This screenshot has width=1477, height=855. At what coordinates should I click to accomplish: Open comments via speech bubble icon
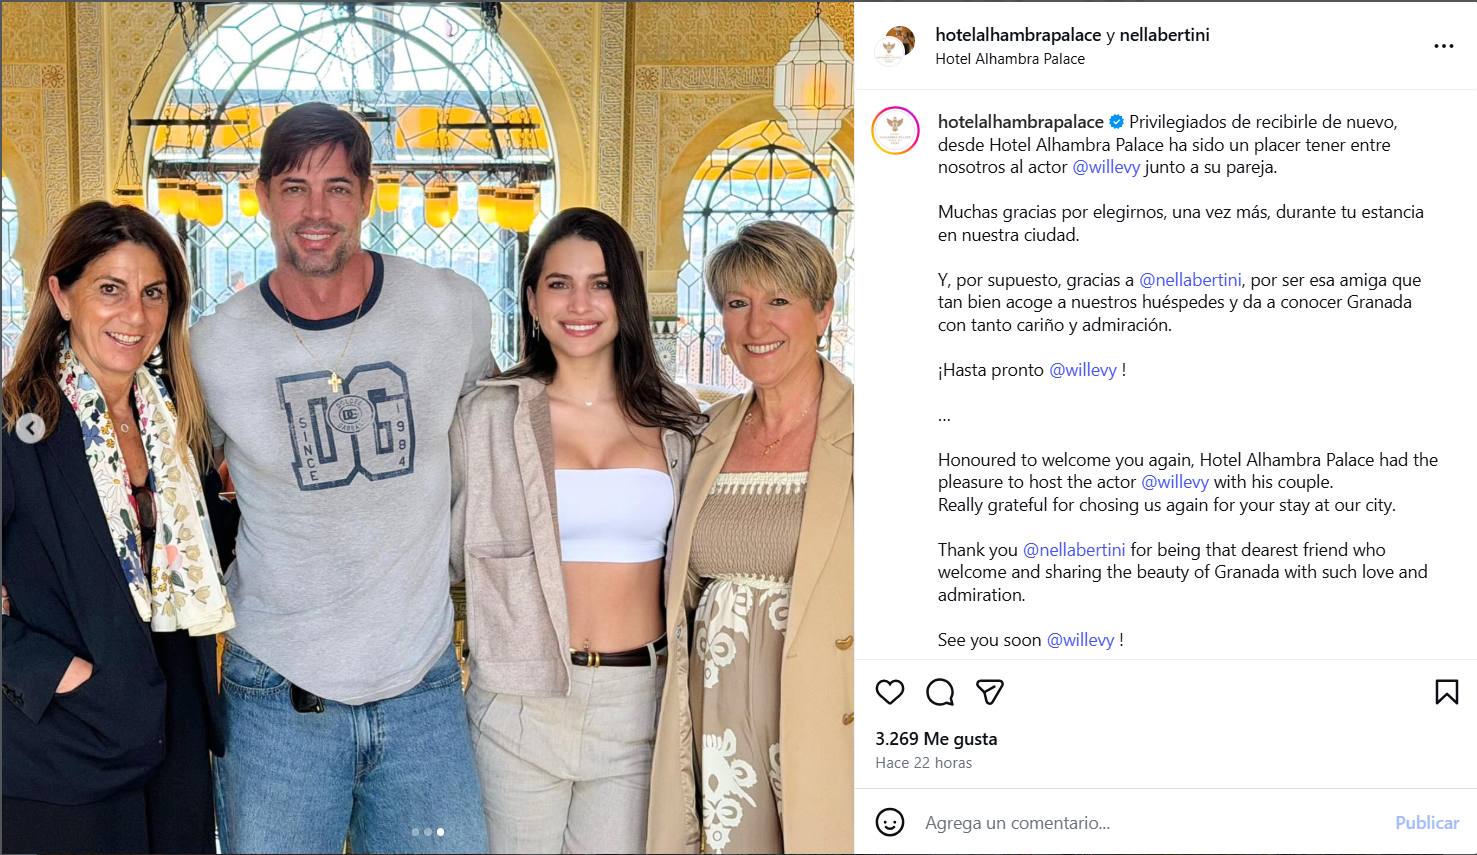click(940, 692)
